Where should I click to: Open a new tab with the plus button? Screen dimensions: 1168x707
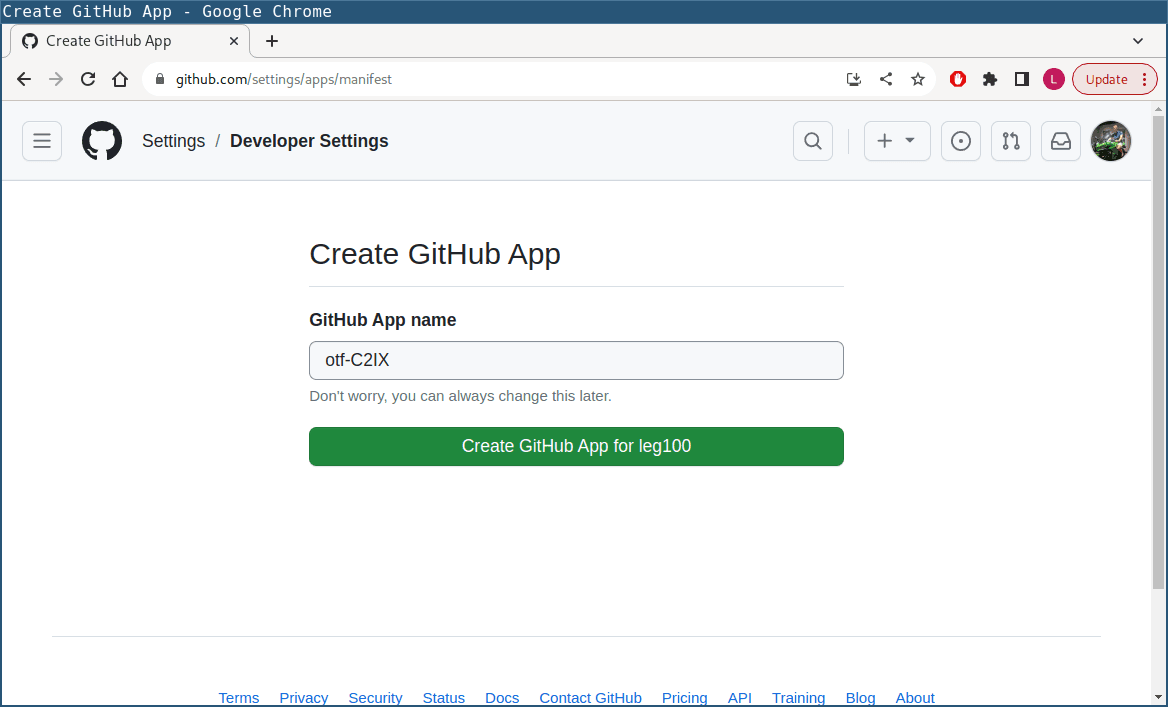(x=272, y=41)
